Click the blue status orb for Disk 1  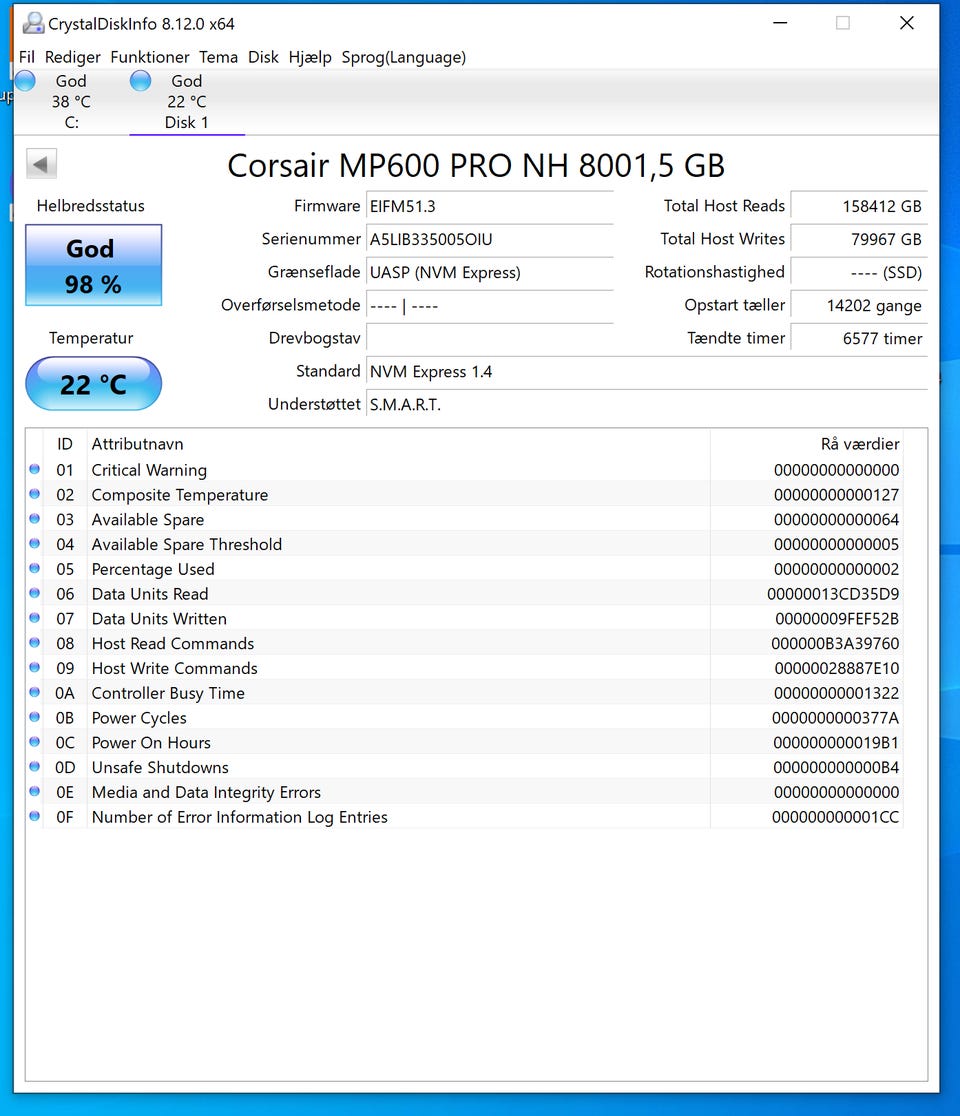click(140, 80)
